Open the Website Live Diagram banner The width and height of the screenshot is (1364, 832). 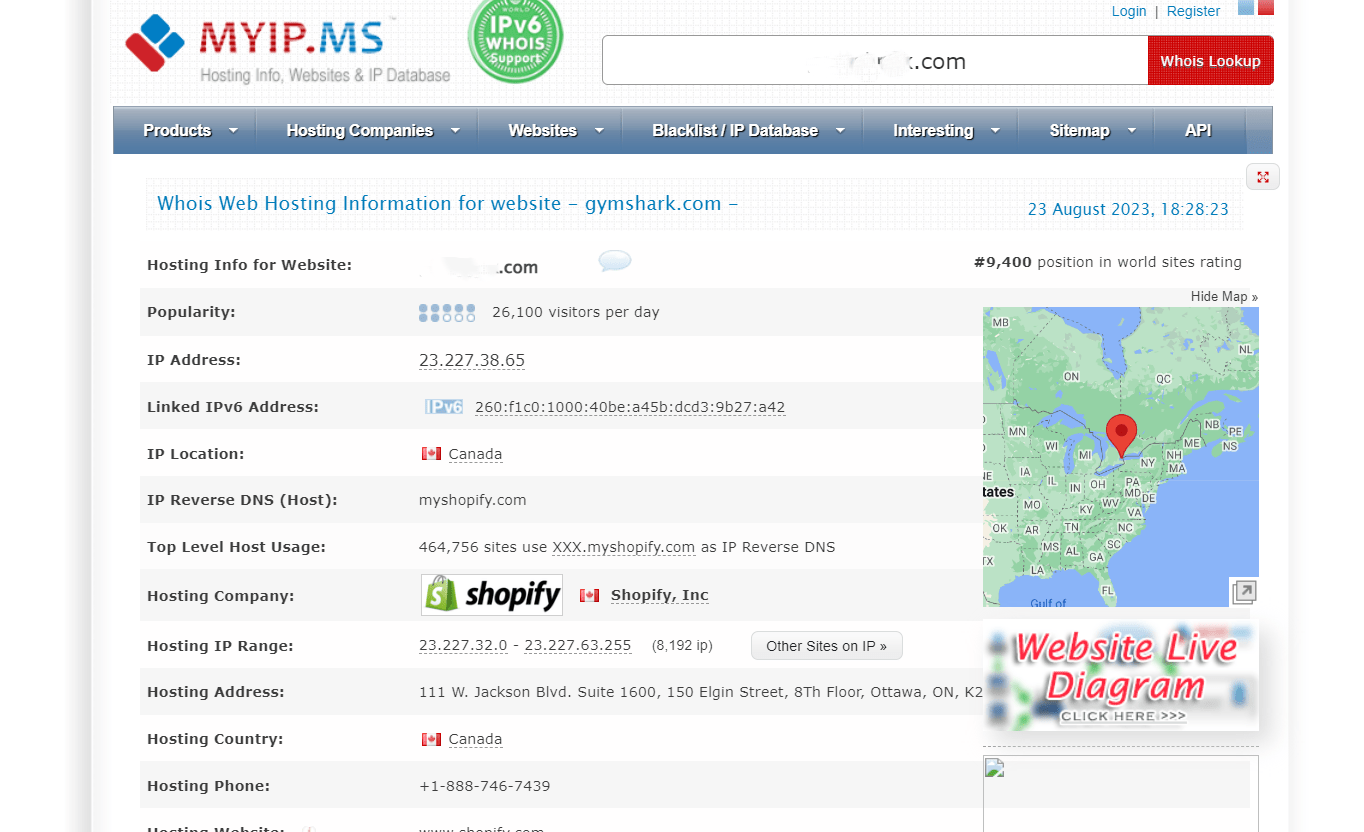coord(1120,676)
